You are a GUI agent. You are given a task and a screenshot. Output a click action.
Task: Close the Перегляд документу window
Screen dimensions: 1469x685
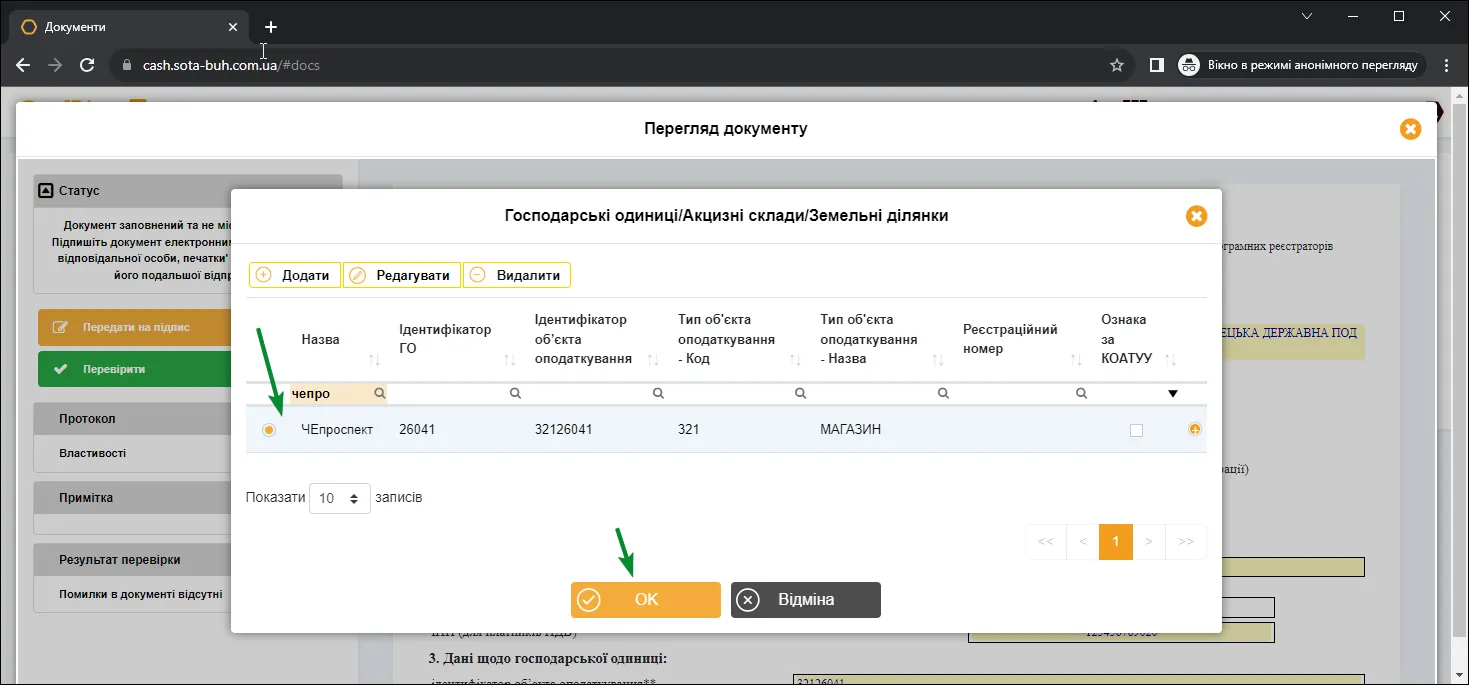click(1410, 129)
